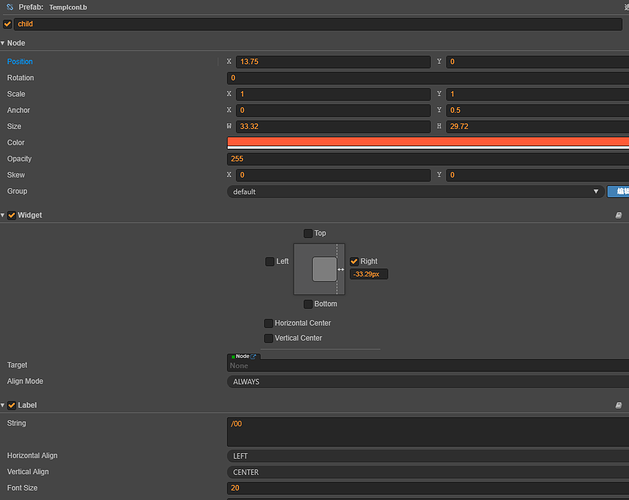Open the Label component help icon
The width and height of the screenshot is (629, 500).
[619, 405]
